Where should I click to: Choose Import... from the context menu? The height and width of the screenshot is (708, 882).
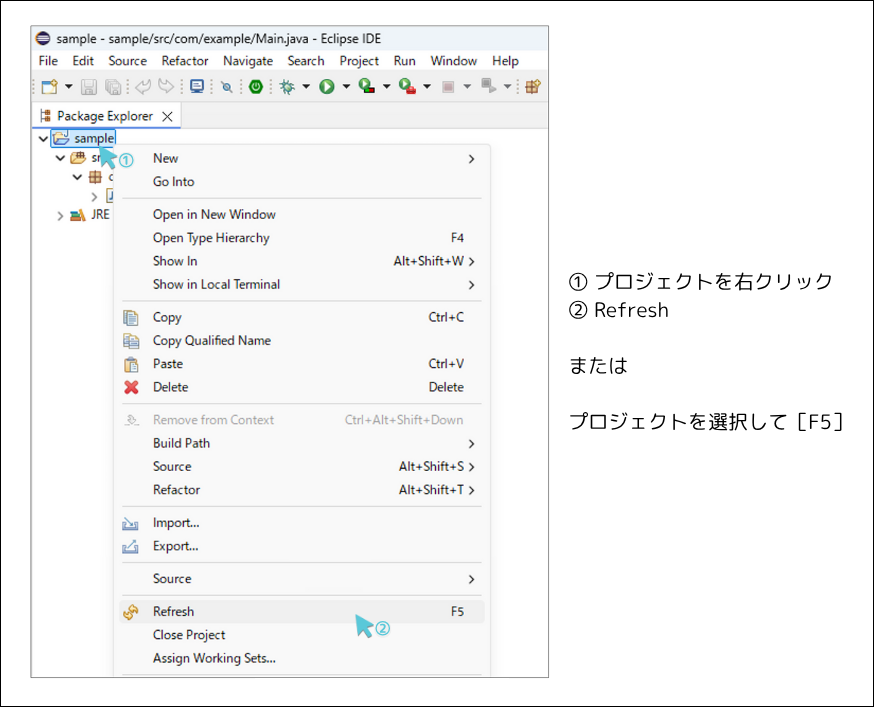coord(302,523)
